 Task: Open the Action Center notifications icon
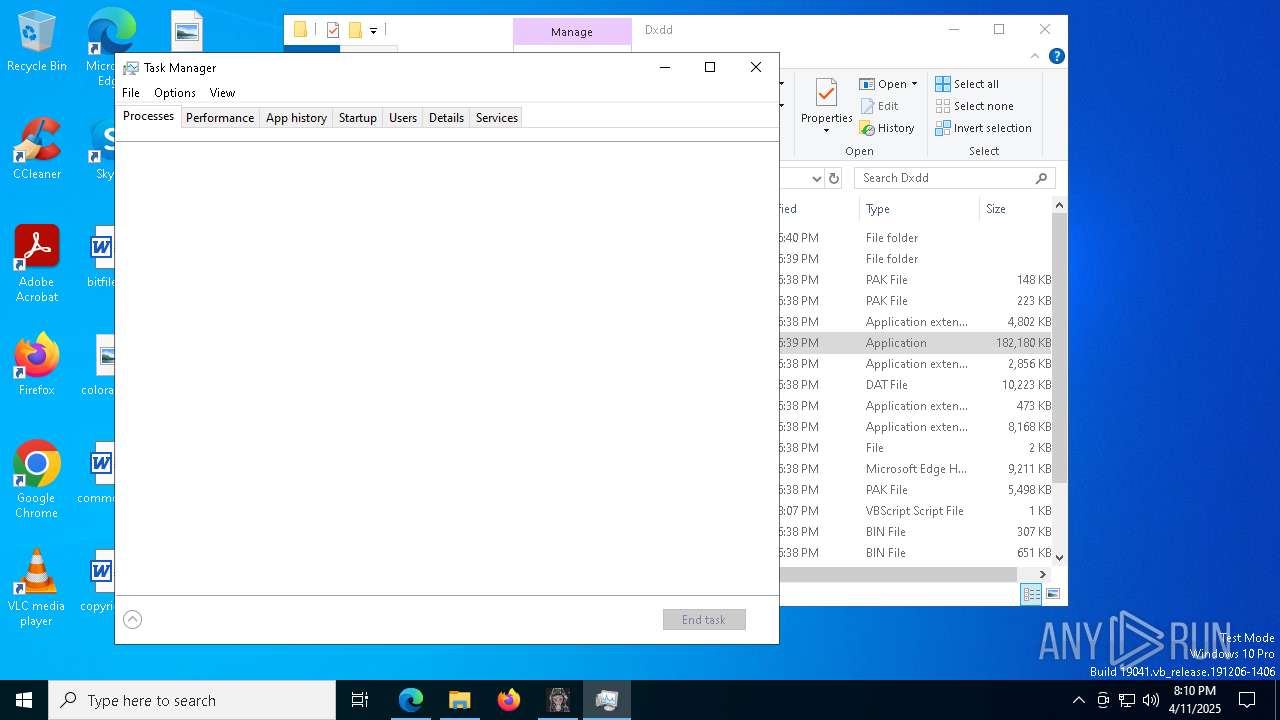coord(1247,700)
